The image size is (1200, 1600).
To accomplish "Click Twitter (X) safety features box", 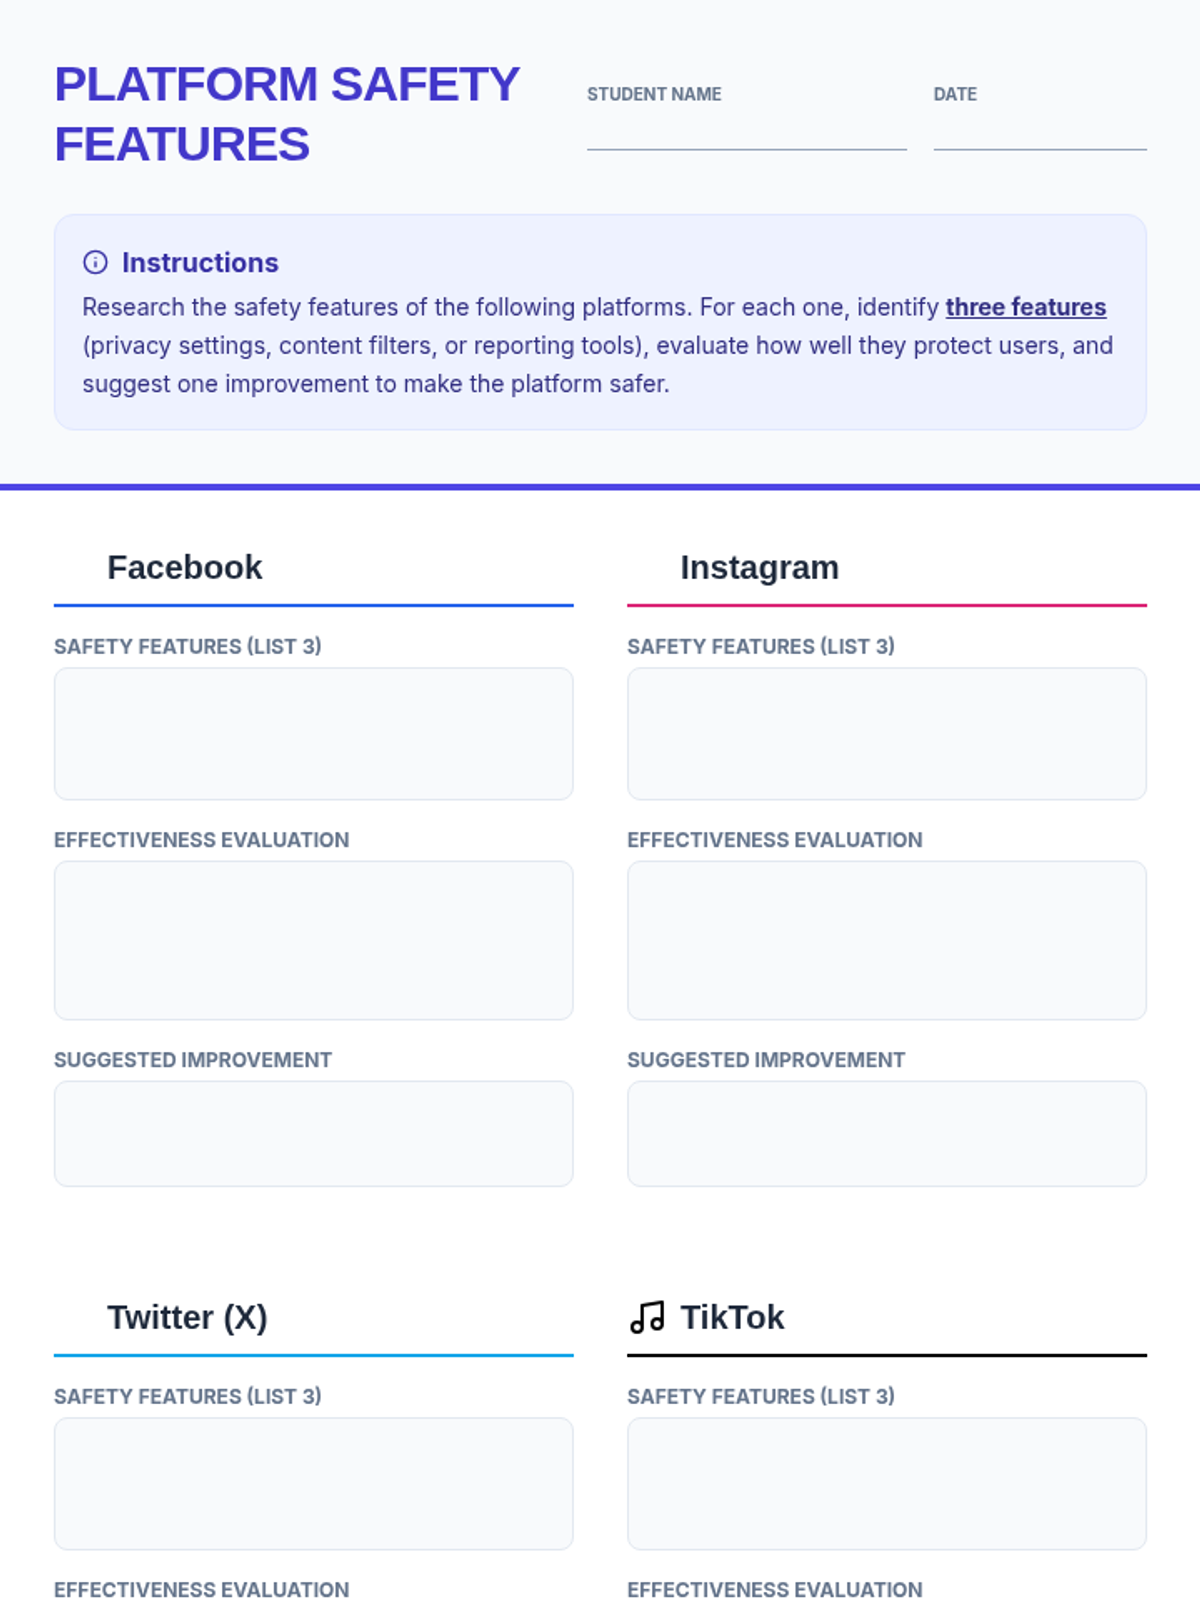I will [x=313, y=1483].
